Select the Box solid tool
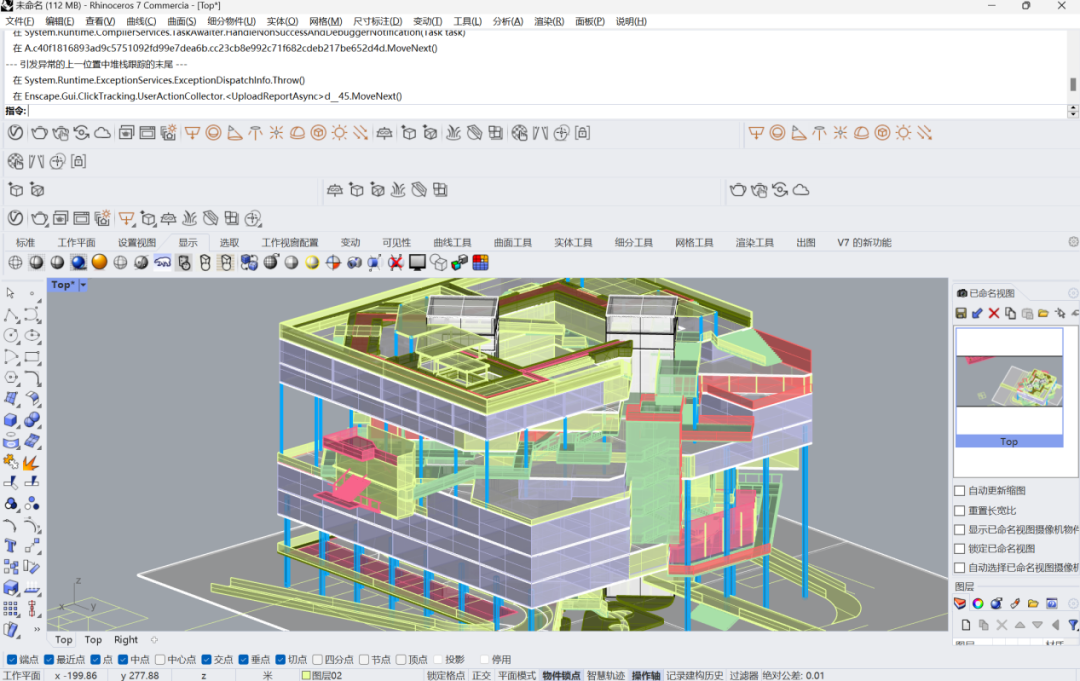1080x681 pixels. tap(11, 420)
